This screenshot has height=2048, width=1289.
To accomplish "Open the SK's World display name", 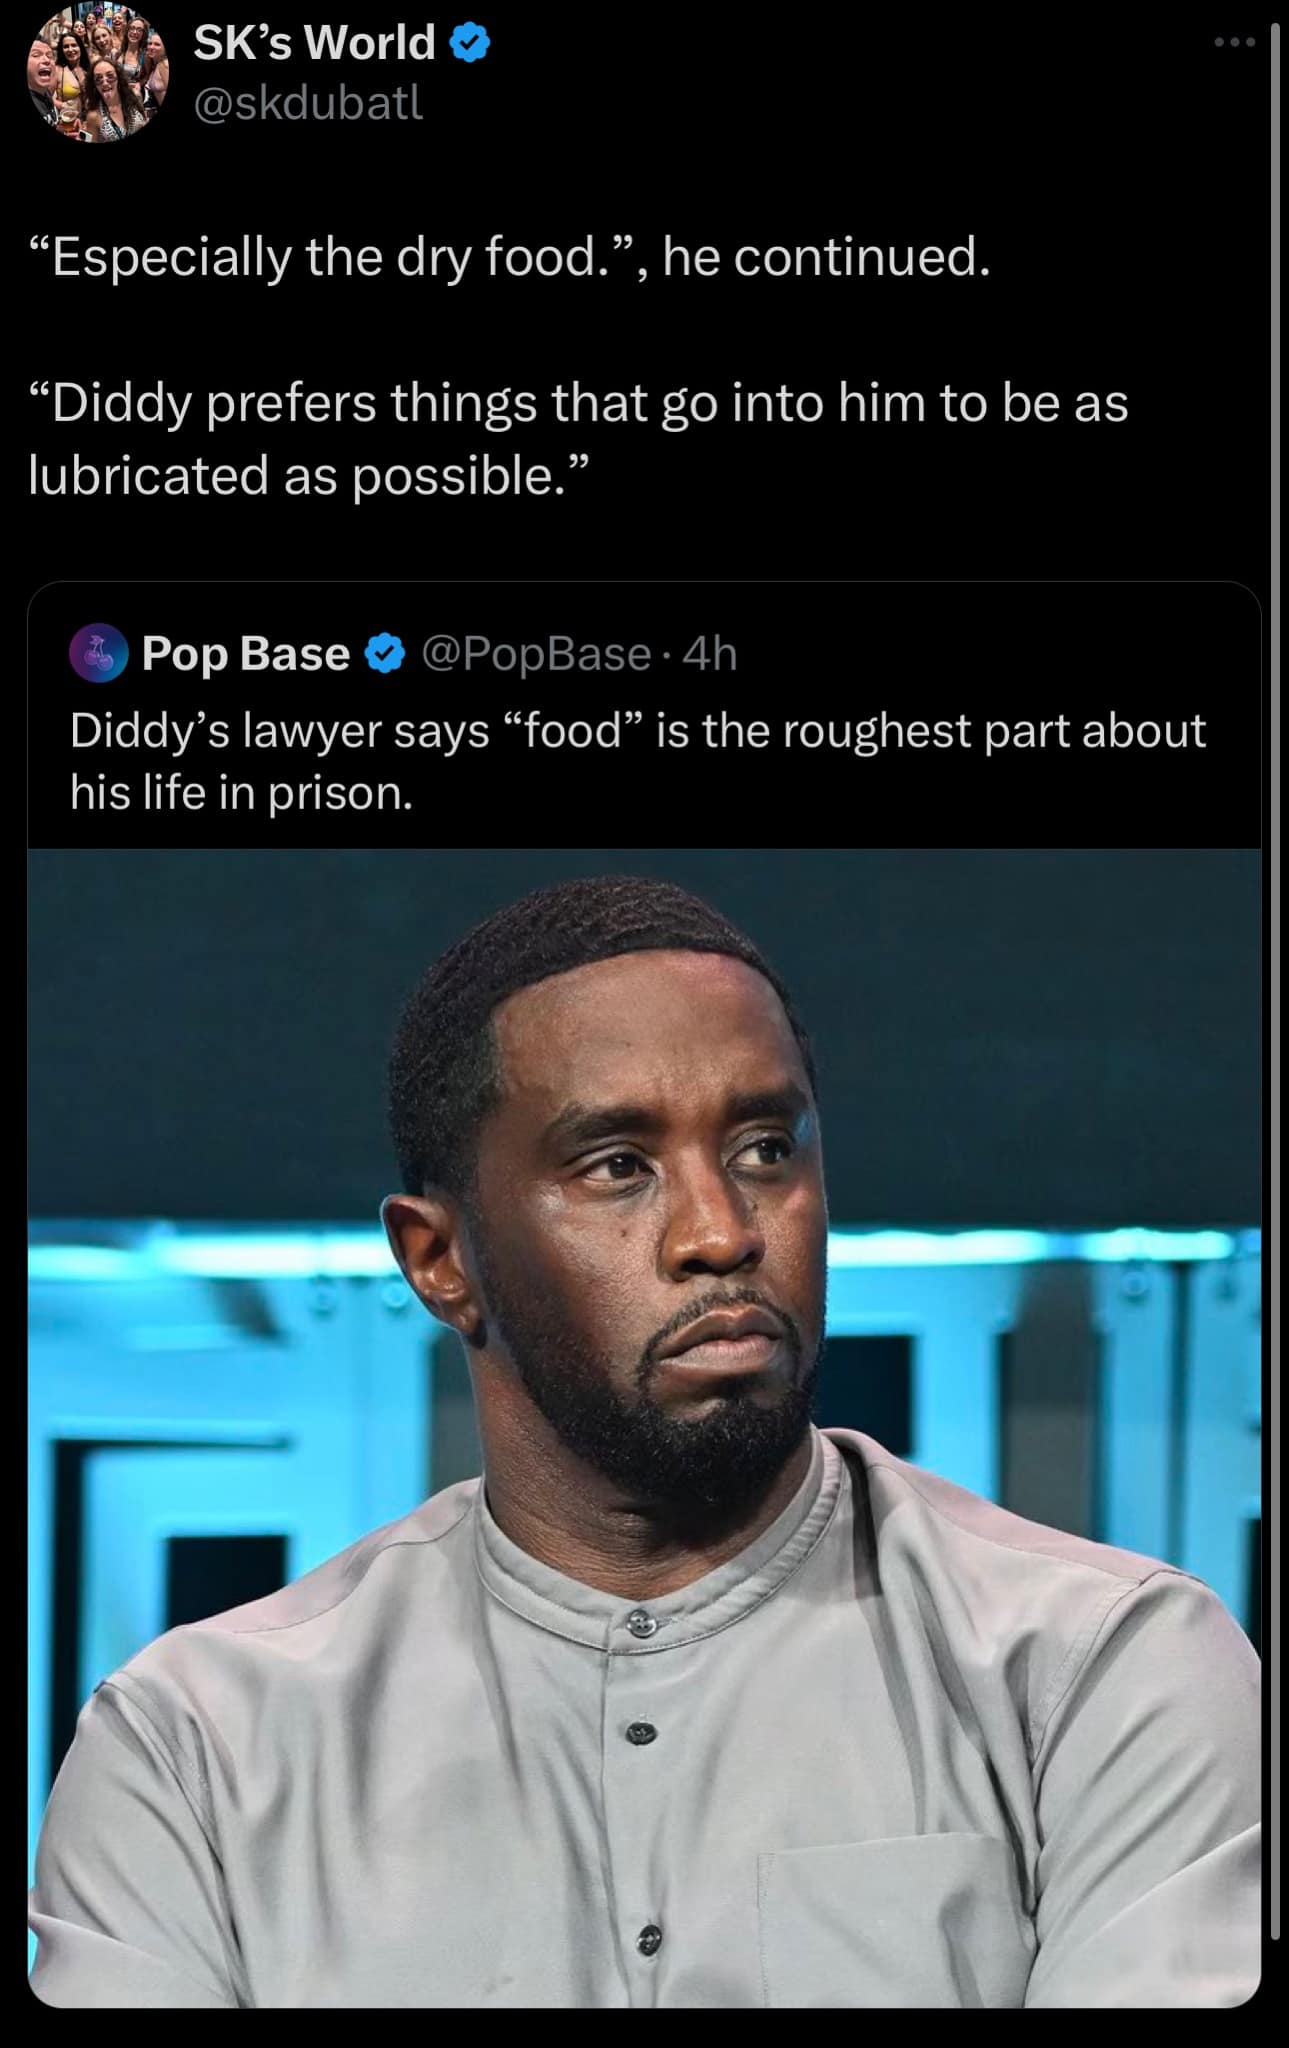I will [x=314, y=43].
